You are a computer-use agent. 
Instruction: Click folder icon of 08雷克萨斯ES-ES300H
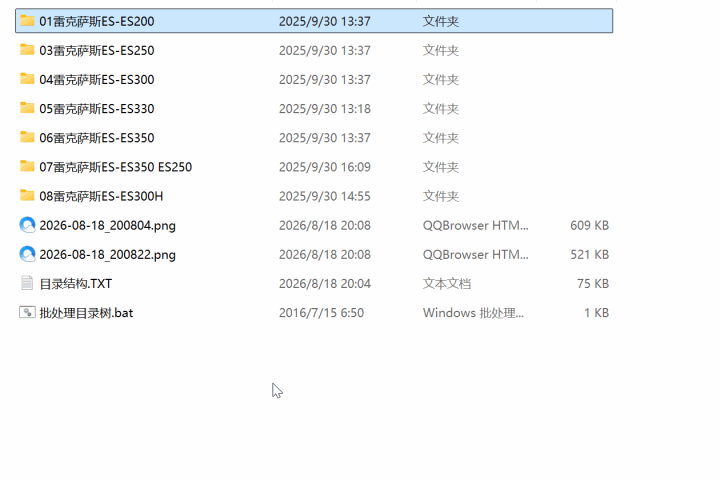point(27,196)
